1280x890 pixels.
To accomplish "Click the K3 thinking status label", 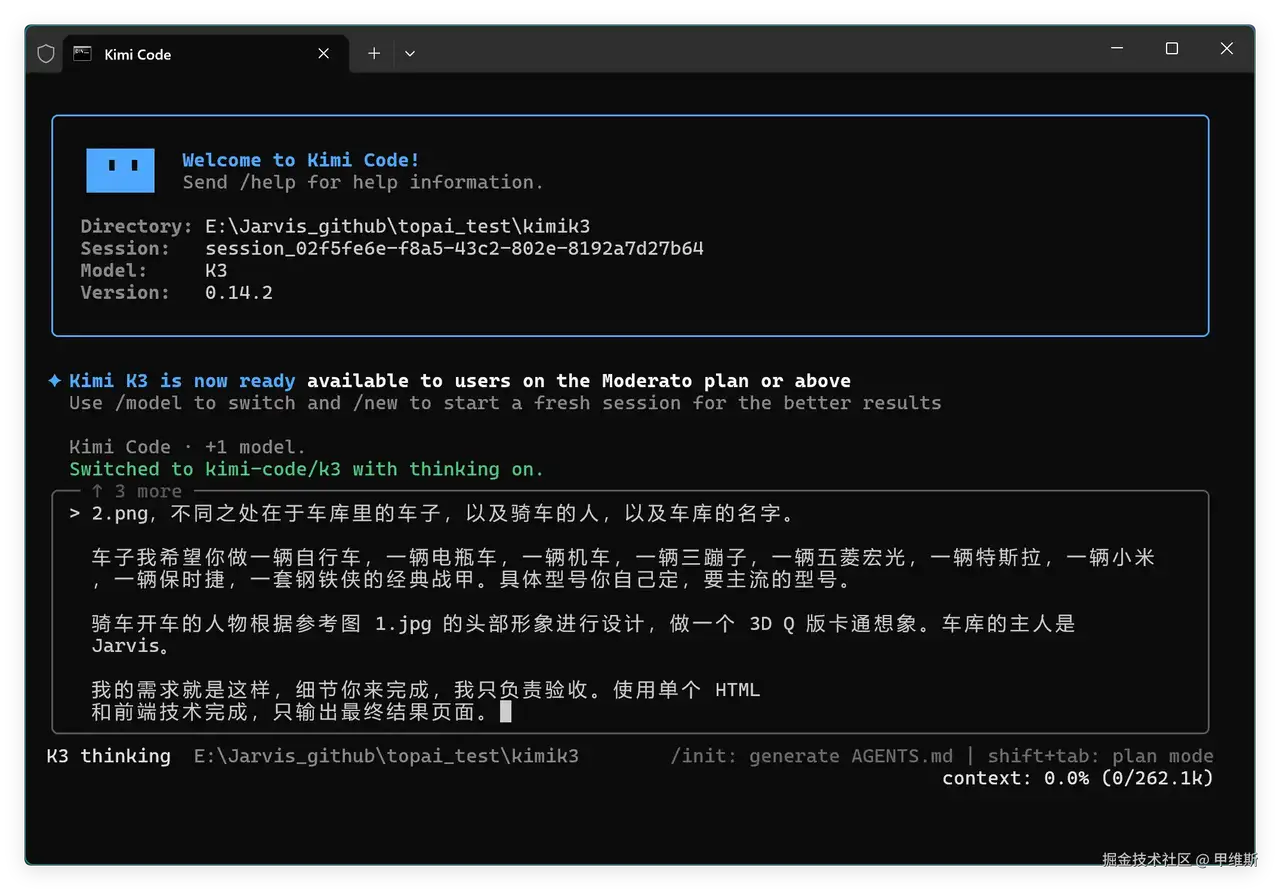I will 108,756.
